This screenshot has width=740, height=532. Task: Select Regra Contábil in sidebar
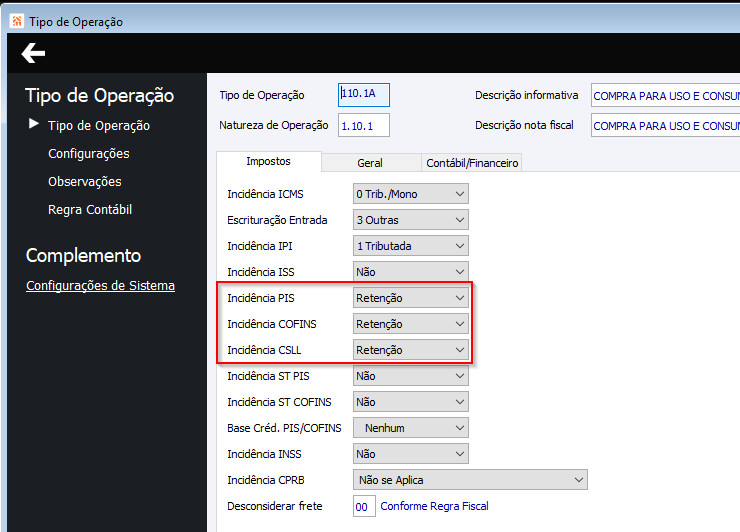[x=90, y=210]
